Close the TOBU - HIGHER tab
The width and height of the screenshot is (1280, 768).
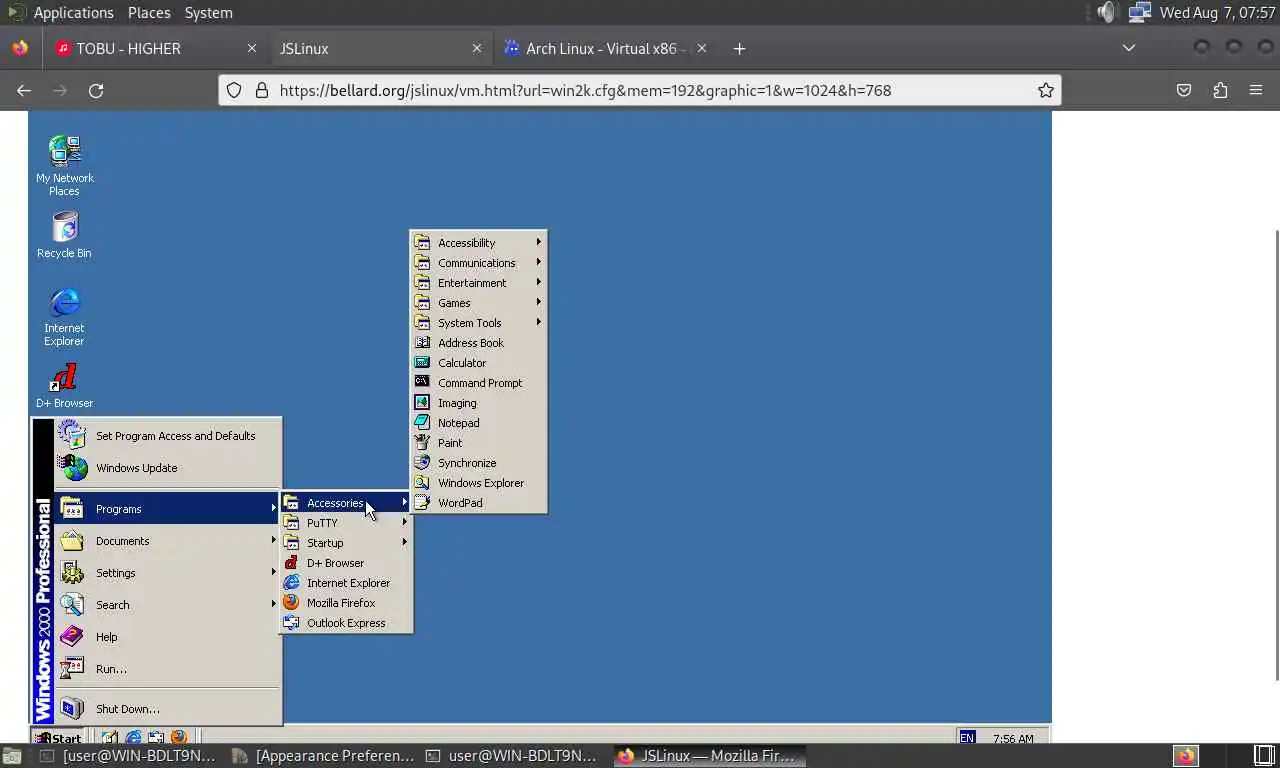tap(252, 48)
